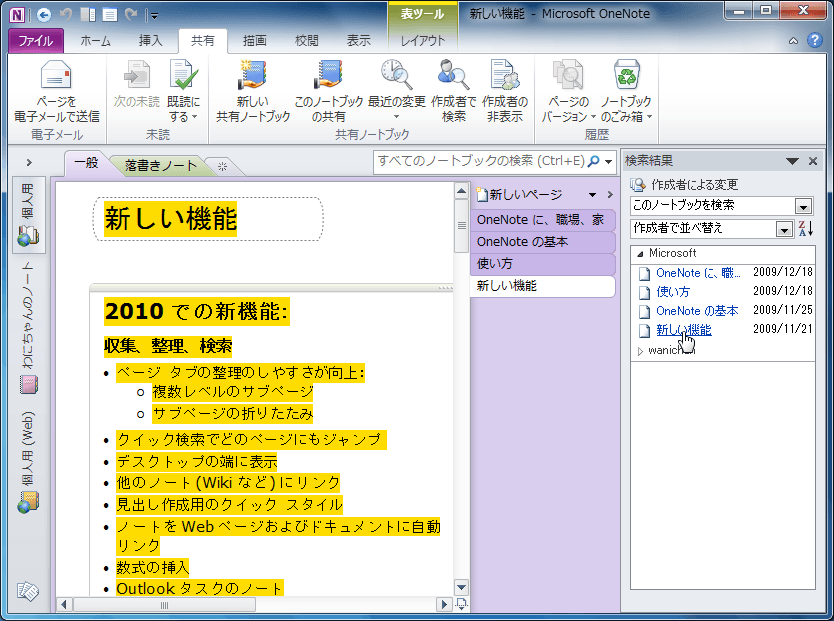Select page tab 使い方

(542, 264)
